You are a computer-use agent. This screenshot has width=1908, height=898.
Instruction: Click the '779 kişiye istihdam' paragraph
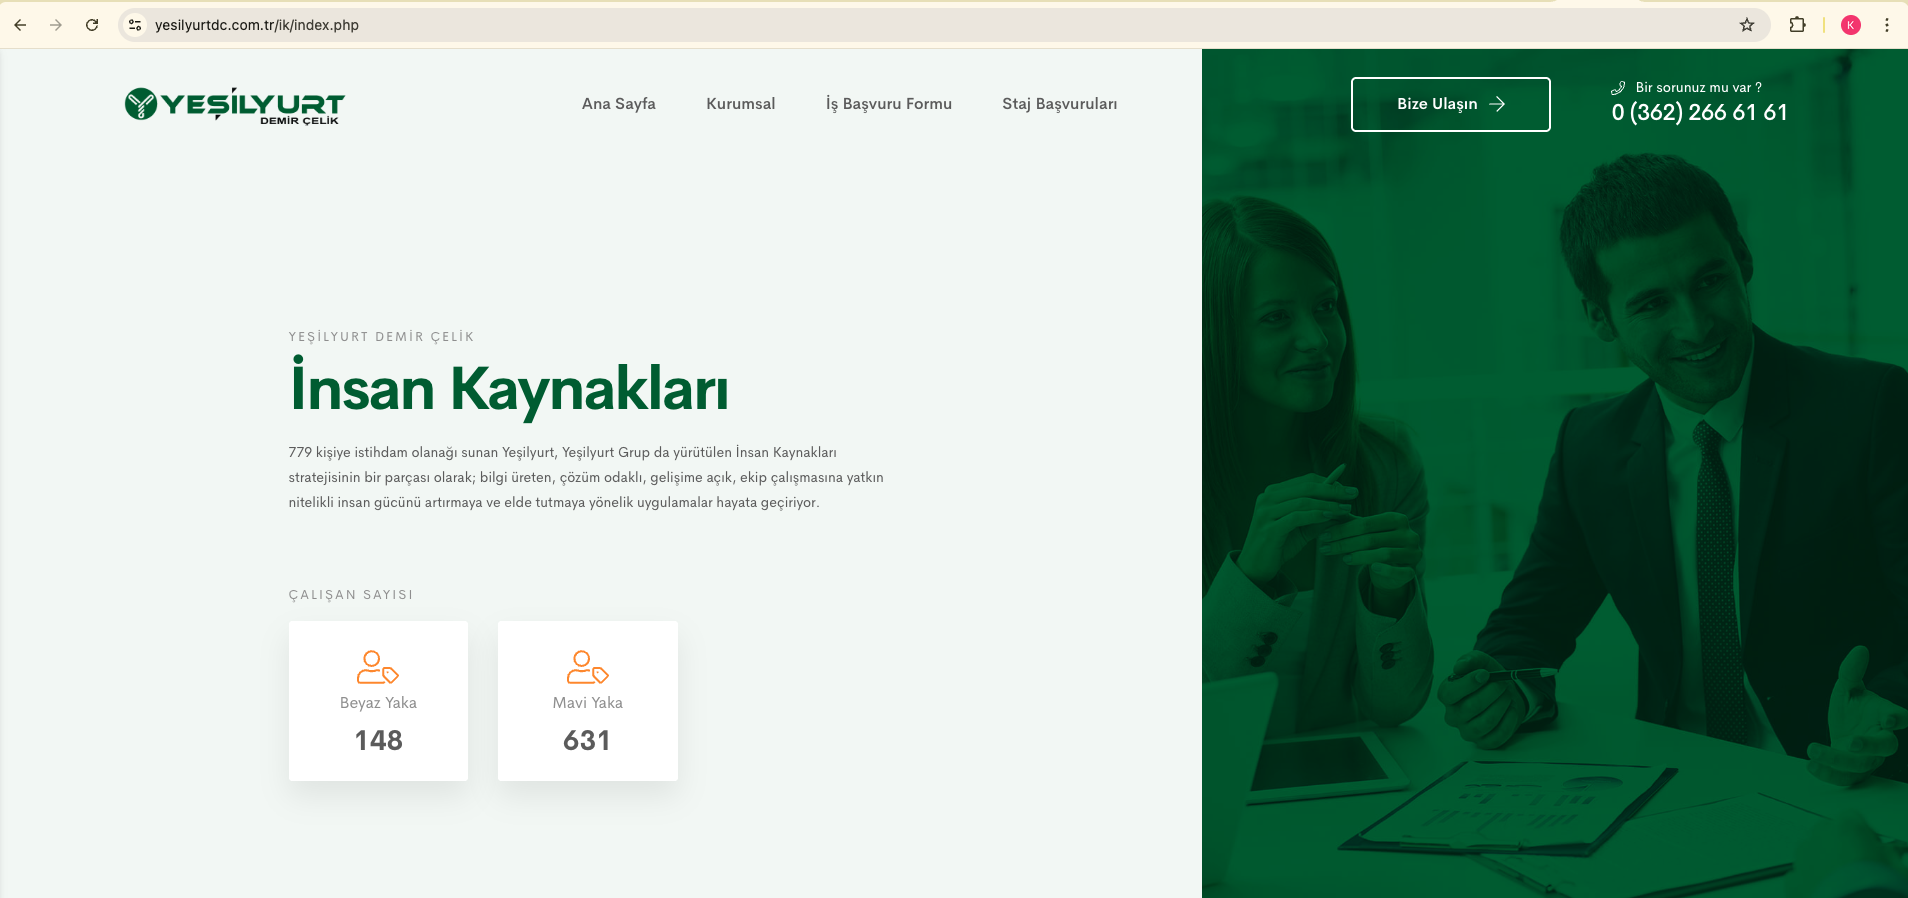(x=586, y=478)
